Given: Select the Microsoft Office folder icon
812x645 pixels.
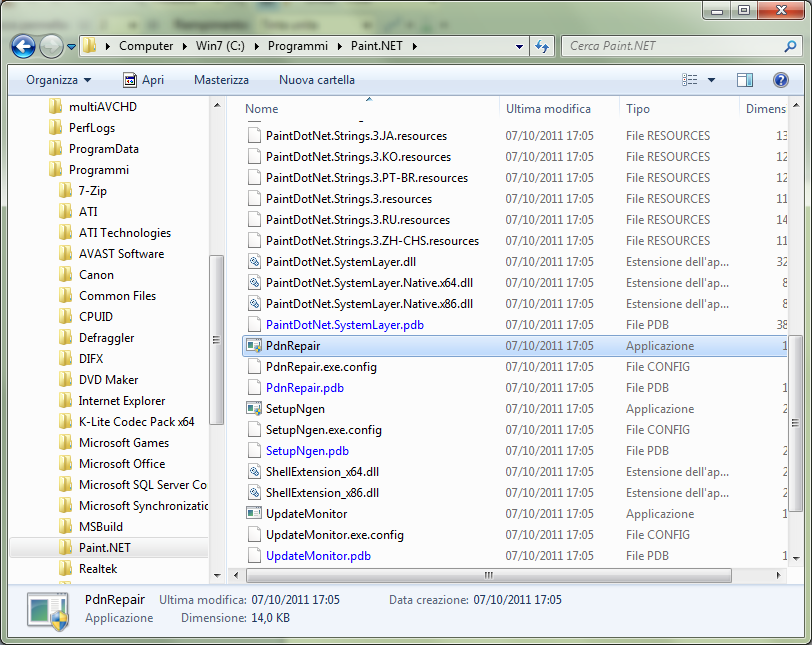Looking at the screenshot, I should tap(65, 463).
